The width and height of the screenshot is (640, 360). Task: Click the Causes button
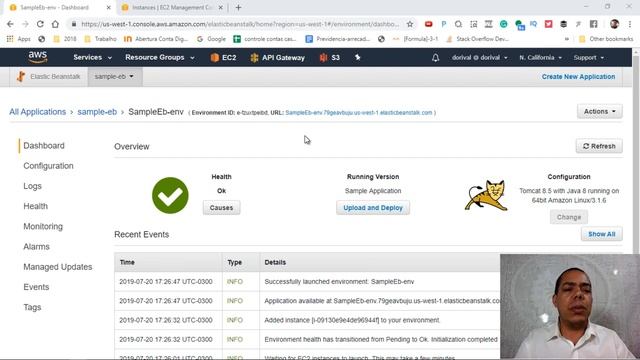tap(221, 208)
